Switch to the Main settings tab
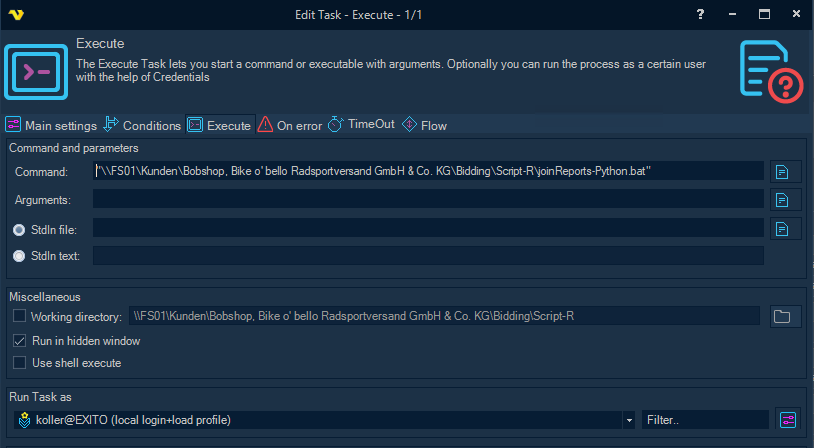The image size is (814, 448). [52, 126]
